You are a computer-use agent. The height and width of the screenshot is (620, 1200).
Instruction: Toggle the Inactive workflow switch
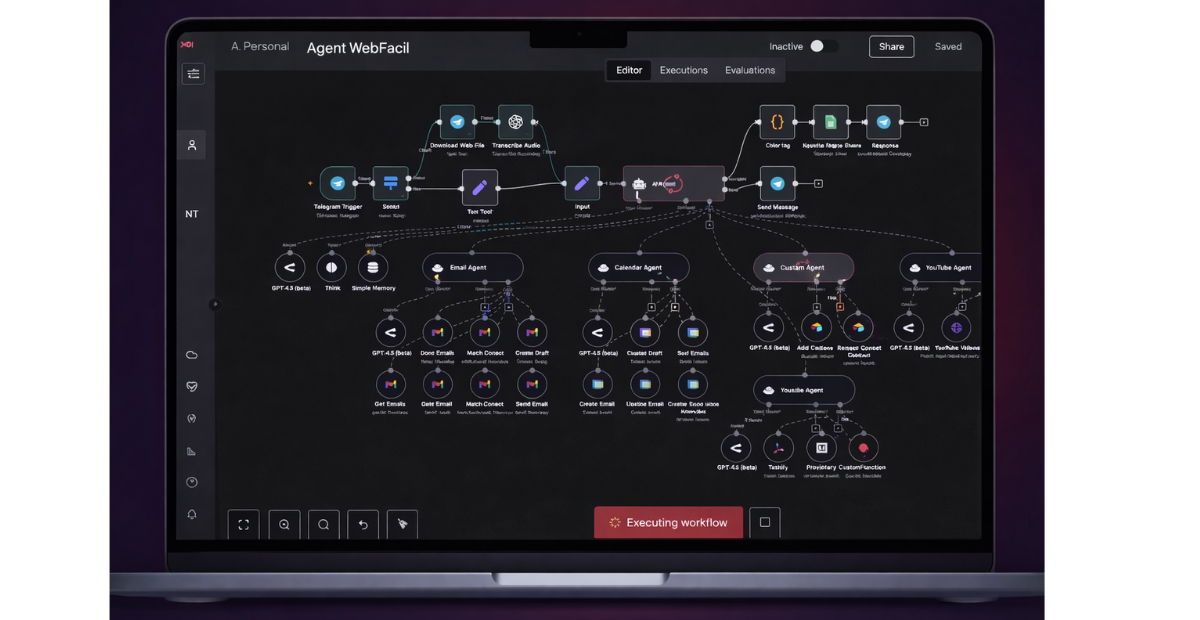tap(822, 47)
